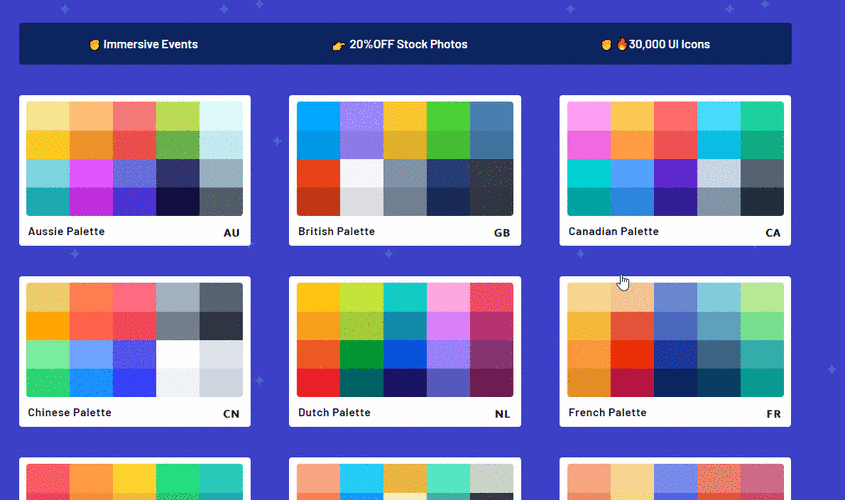Viewport: 845px width, 500px height.
Task: Open the Aussie Palette title
Action: [66, 232]
